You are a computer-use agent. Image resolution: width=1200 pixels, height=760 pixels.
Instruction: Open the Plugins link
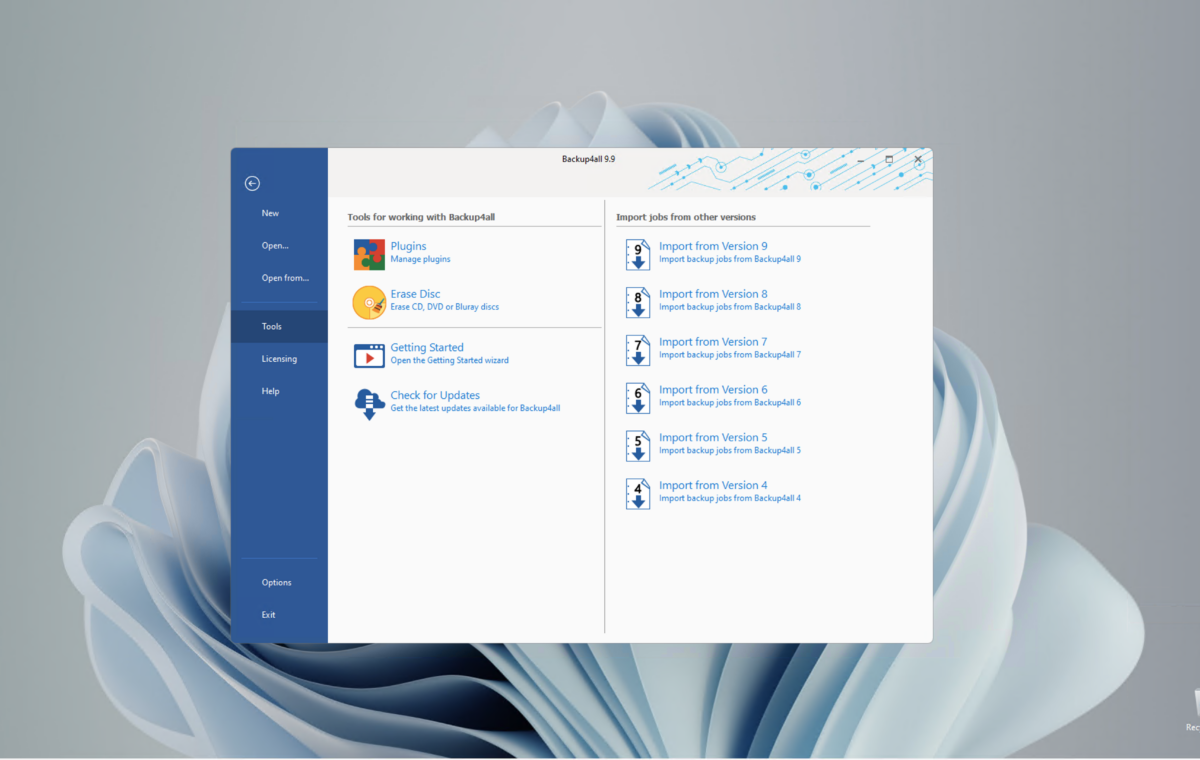click(x=408, y=246)
